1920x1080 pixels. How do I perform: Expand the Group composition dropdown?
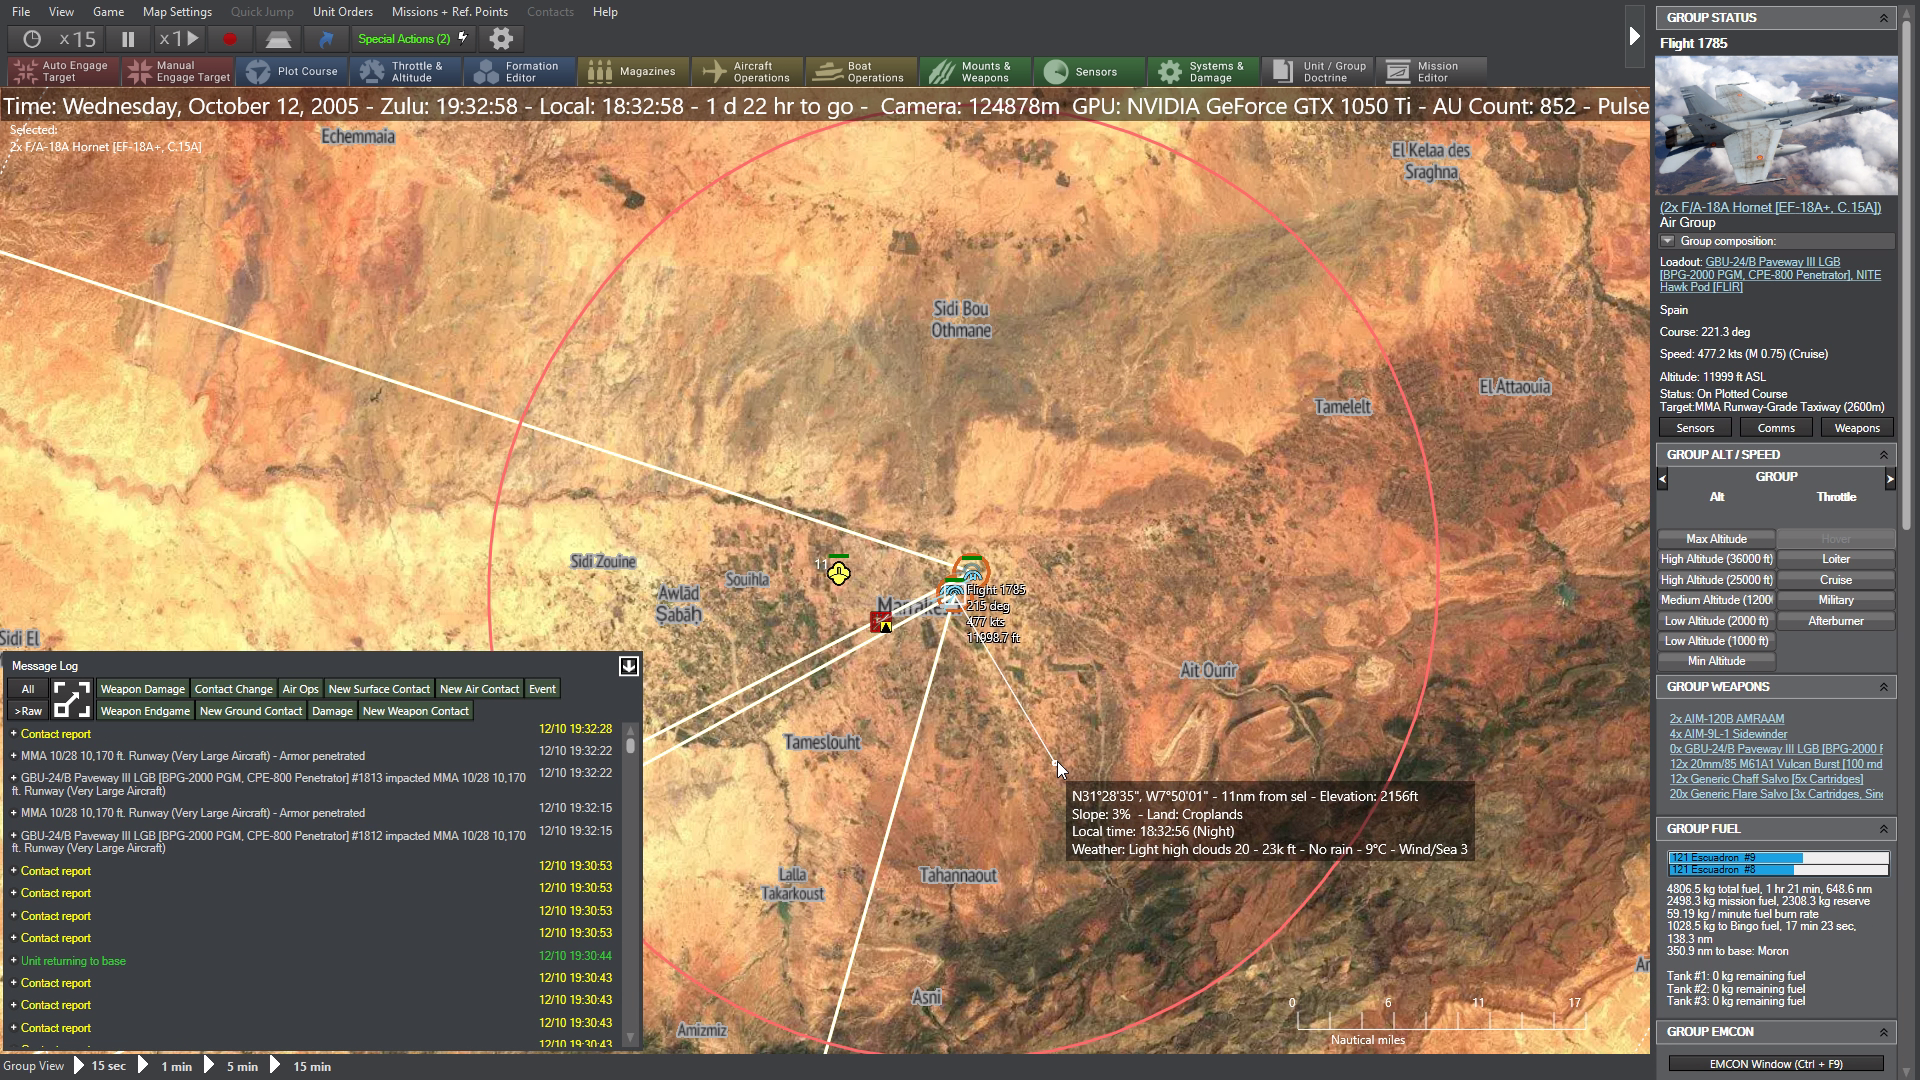point(1667,241)
